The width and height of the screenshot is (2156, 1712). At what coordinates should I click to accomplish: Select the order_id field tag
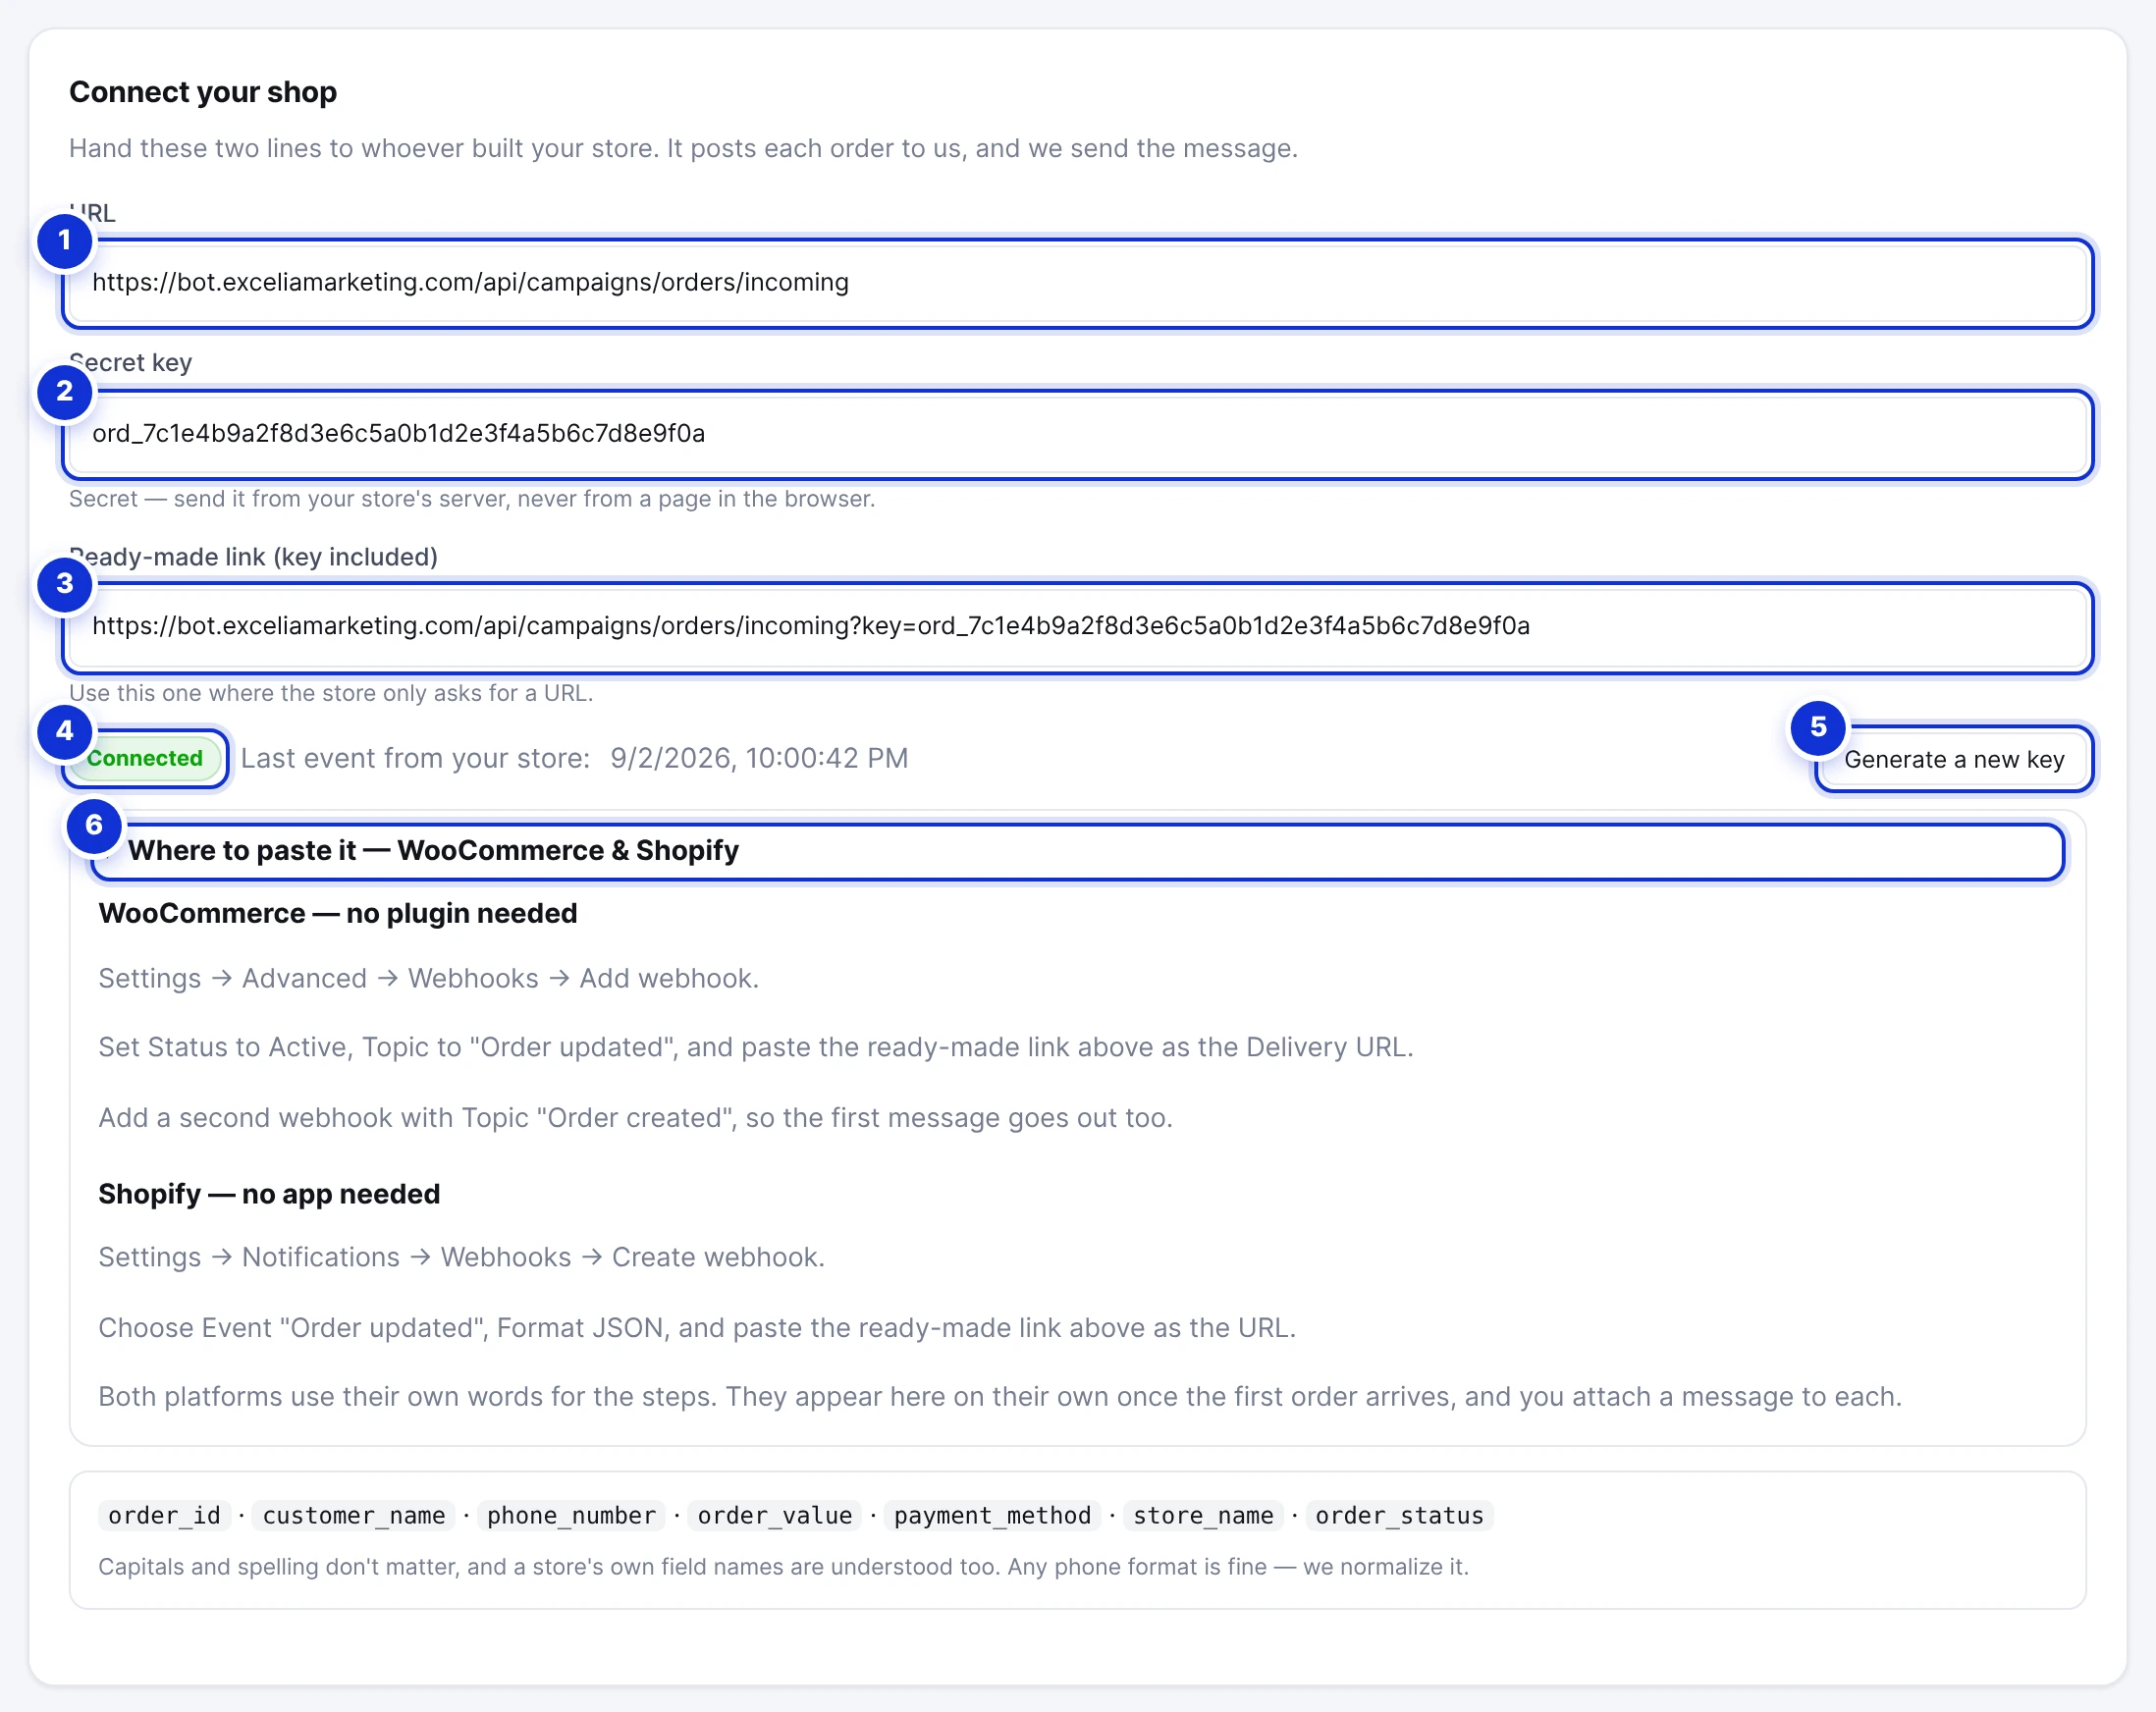pyautogui.click(x=165, y=1516)
